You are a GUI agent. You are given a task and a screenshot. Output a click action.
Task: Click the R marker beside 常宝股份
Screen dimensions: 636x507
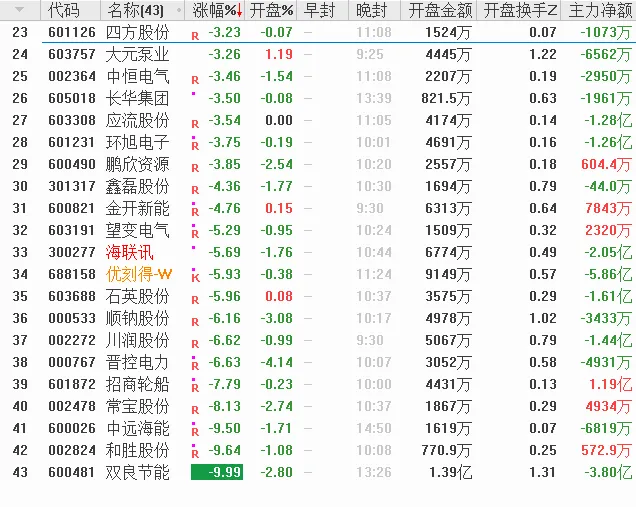pos(195,410)
